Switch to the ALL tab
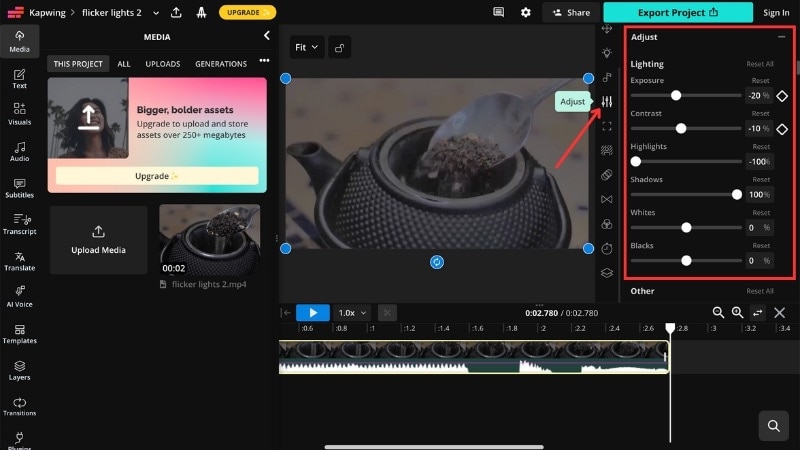 [x=123, y=64]
